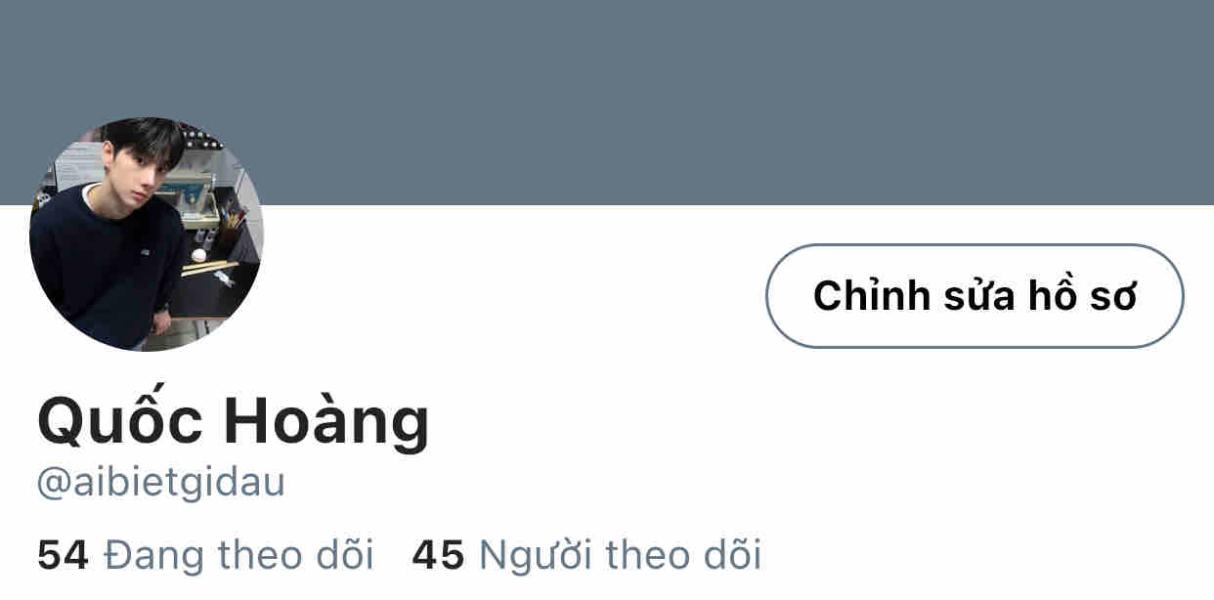Tap the Đang theo dõi label text

point(239,555)
